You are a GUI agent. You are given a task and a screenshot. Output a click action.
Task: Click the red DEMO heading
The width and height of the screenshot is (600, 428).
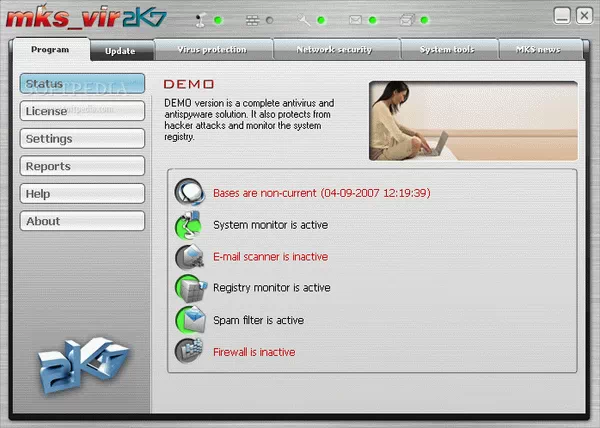coord(189,84)
